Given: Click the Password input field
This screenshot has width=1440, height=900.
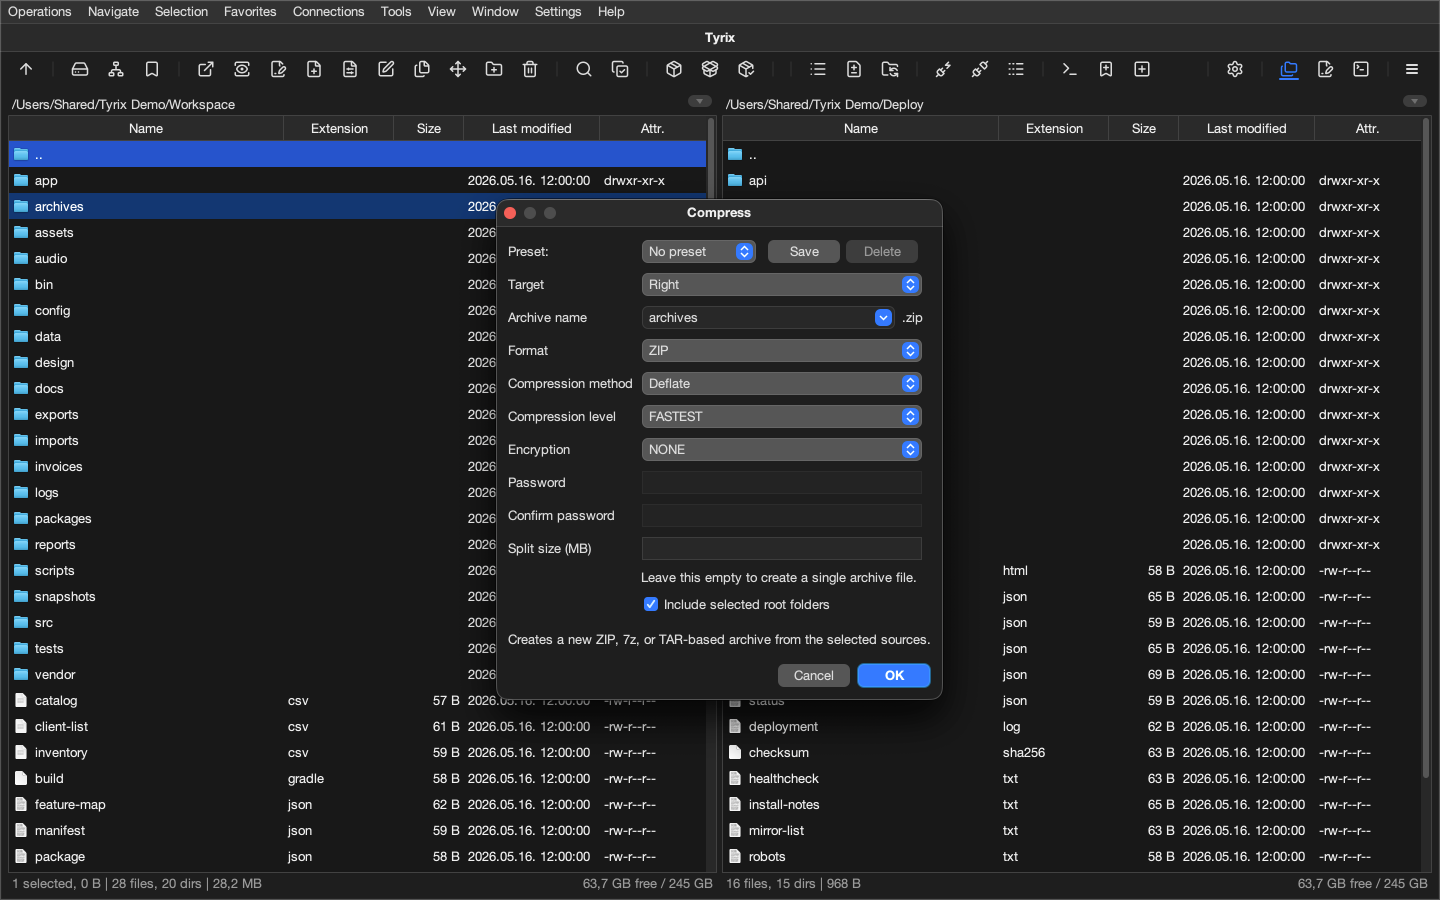Looking at the screenshot, I should click(x=781, y=483).
